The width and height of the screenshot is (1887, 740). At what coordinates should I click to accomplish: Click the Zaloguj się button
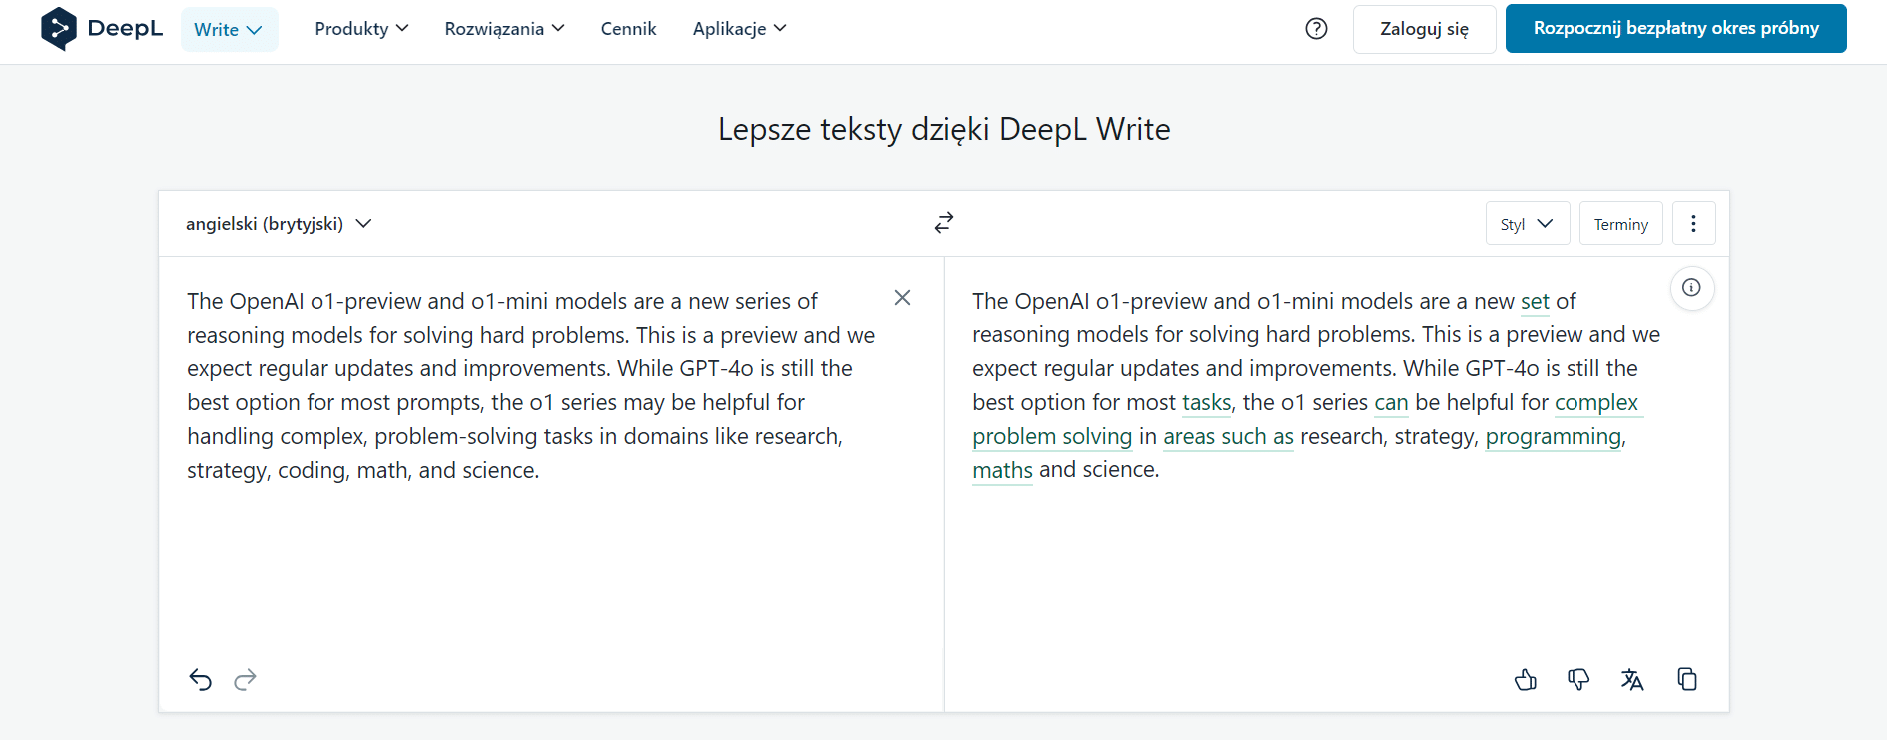[x=1424, y=29]
